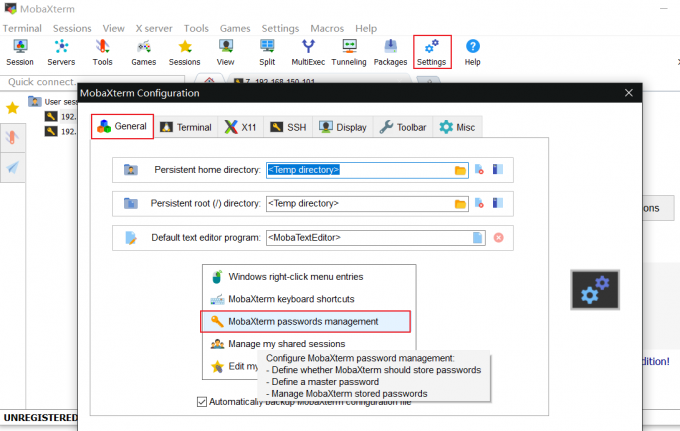Click the Settings toolbar icon
The image size is (680, 431).
click(x=432, y=52)
